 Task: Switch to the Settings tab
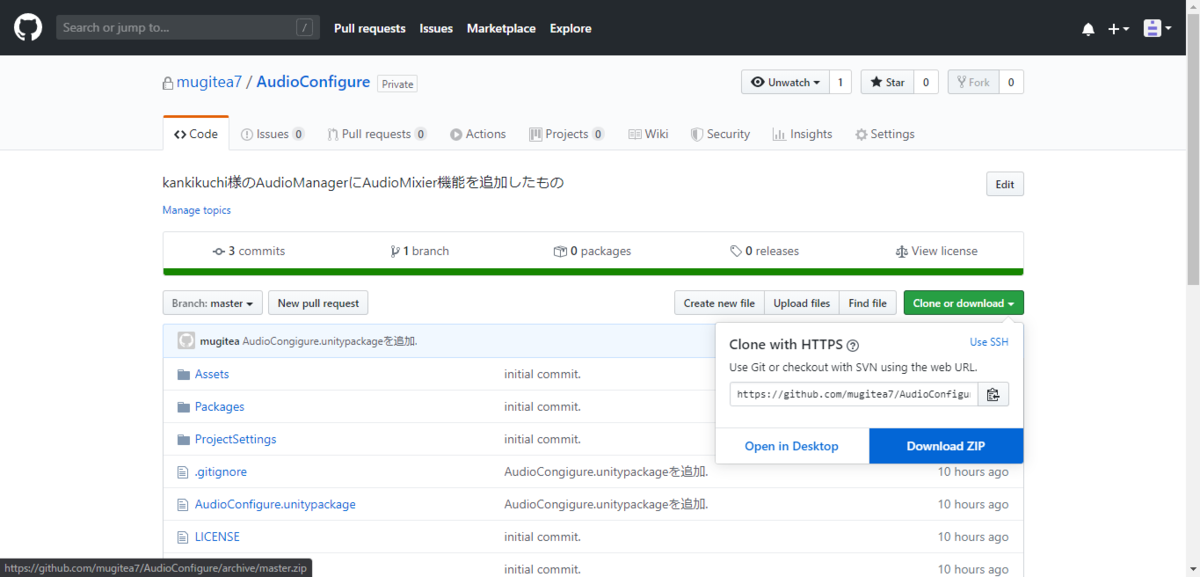(x=885, y=134)
